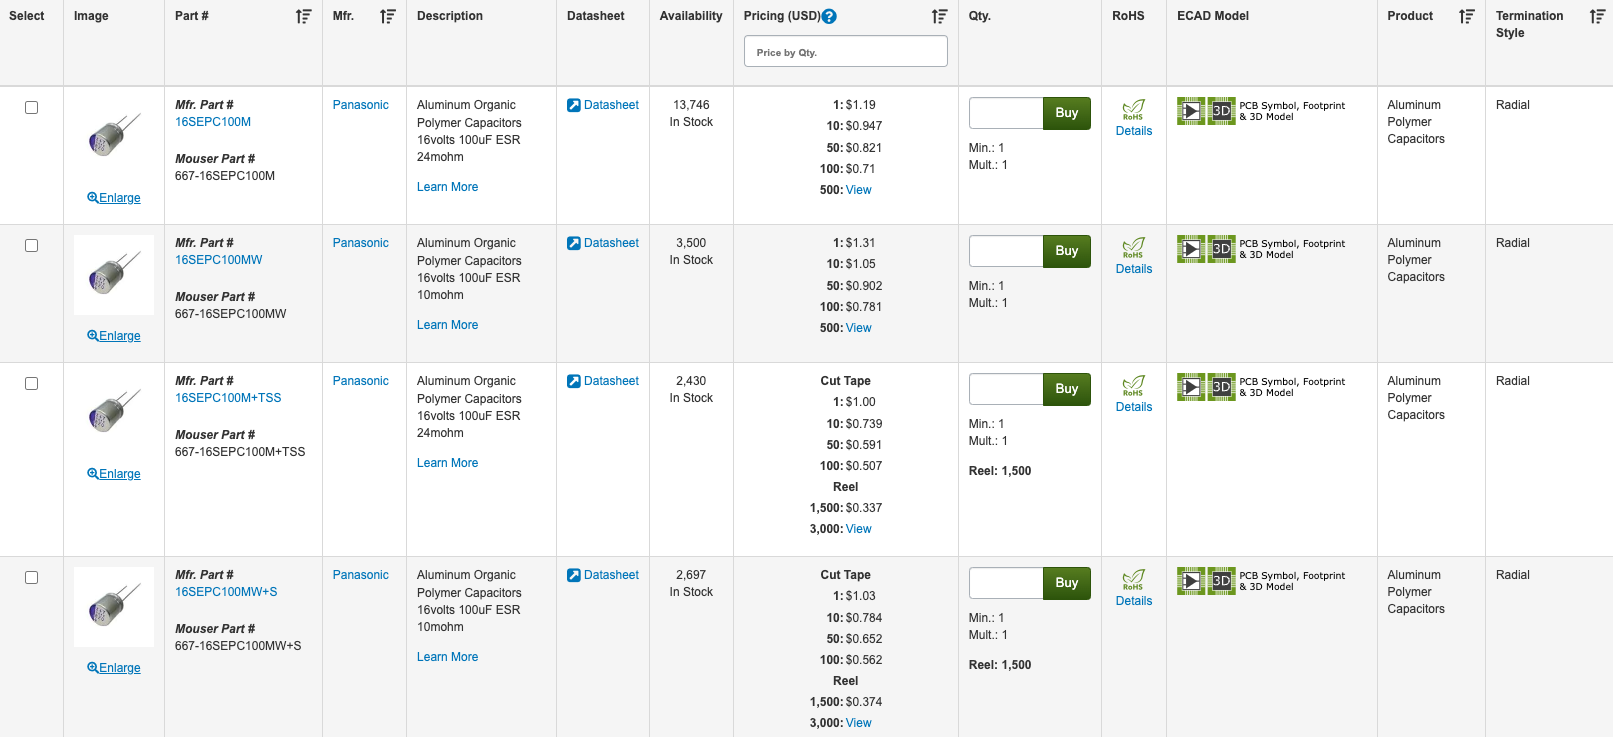Open ECAD model icons for 16SEPC100M
This screenshot has width=1613, height=737.
pos(1206,111)
